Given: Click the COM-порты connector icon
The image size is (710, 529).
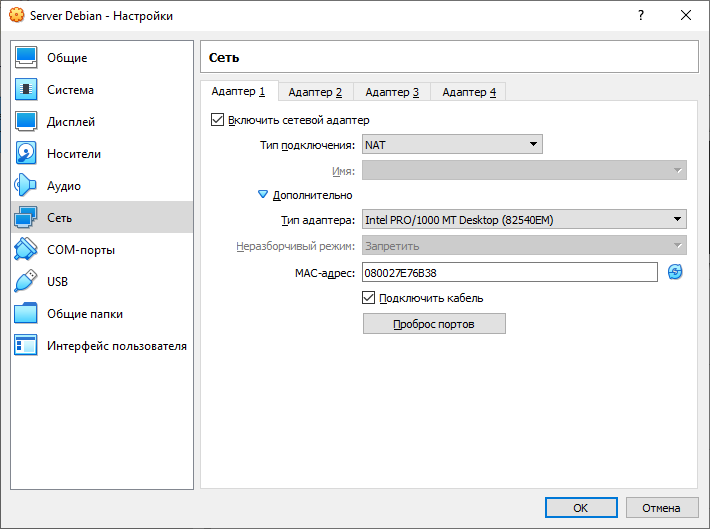Looking at the screenshot, I should (26, 250).
